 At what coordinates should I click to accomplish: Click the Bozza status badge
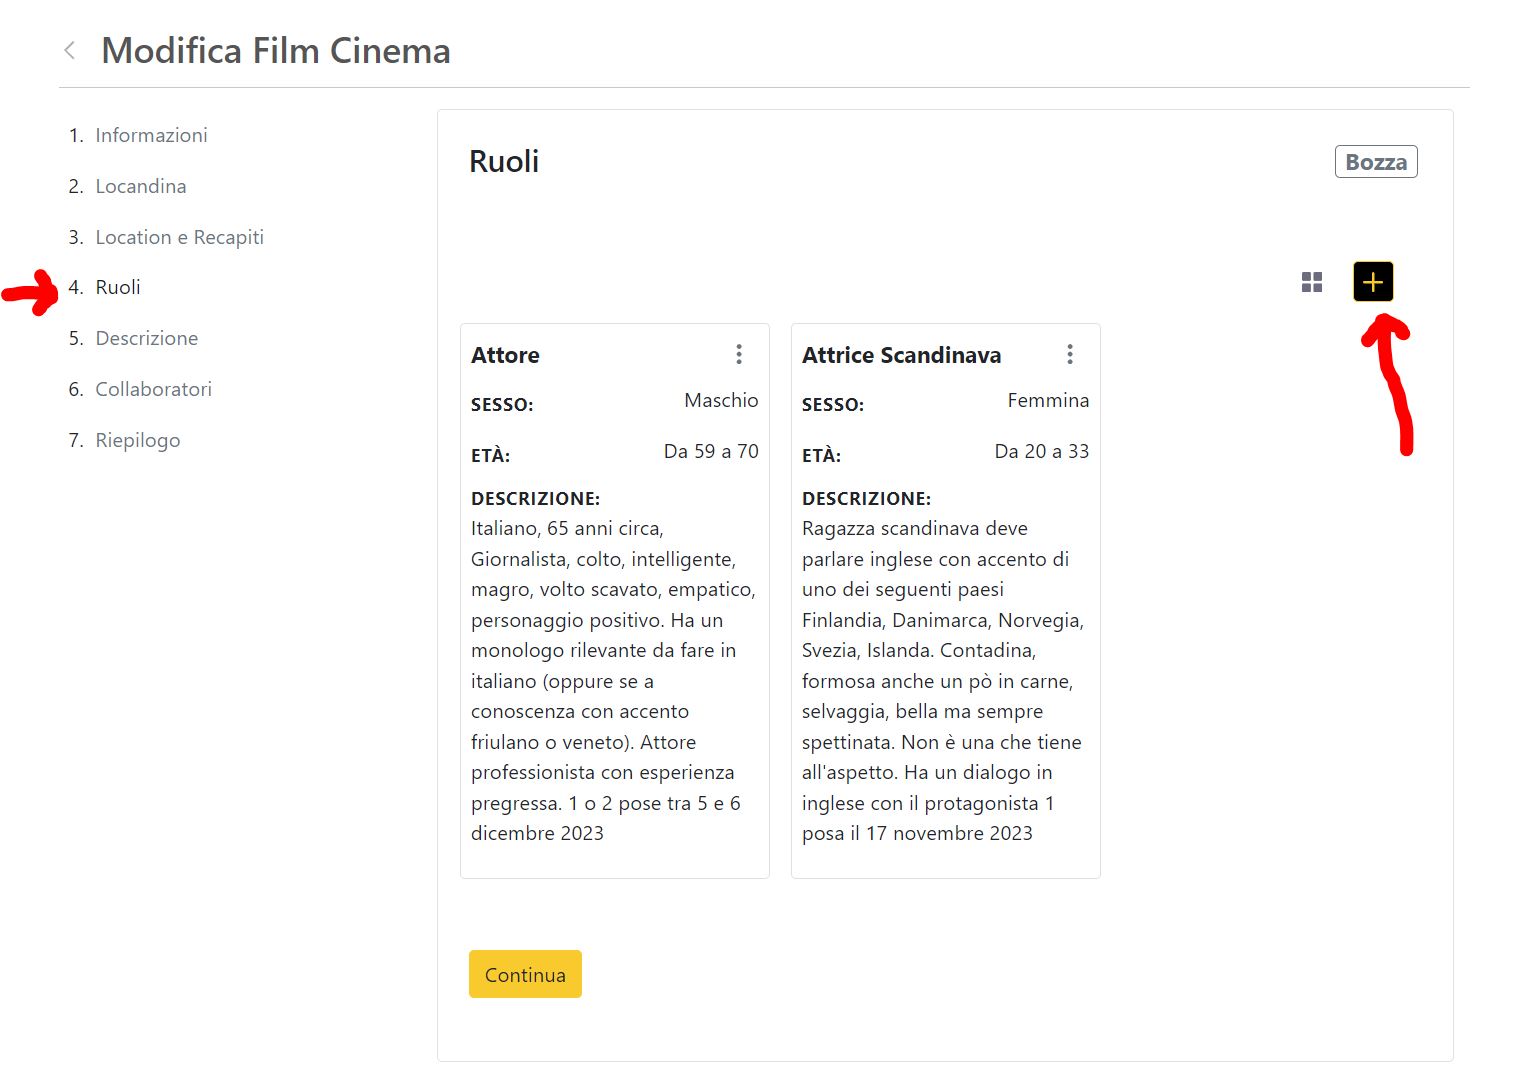click(x=1376, y=162)
